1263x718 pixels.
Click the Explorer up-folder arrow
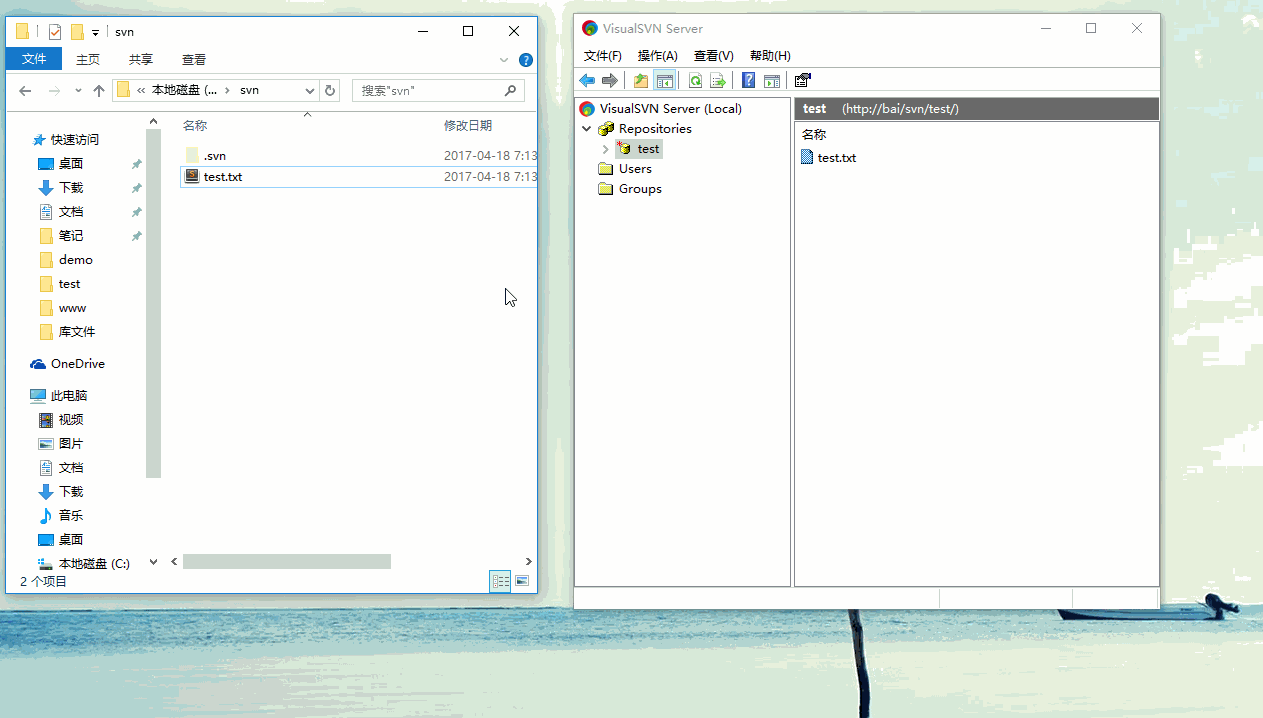click(99, 91)
